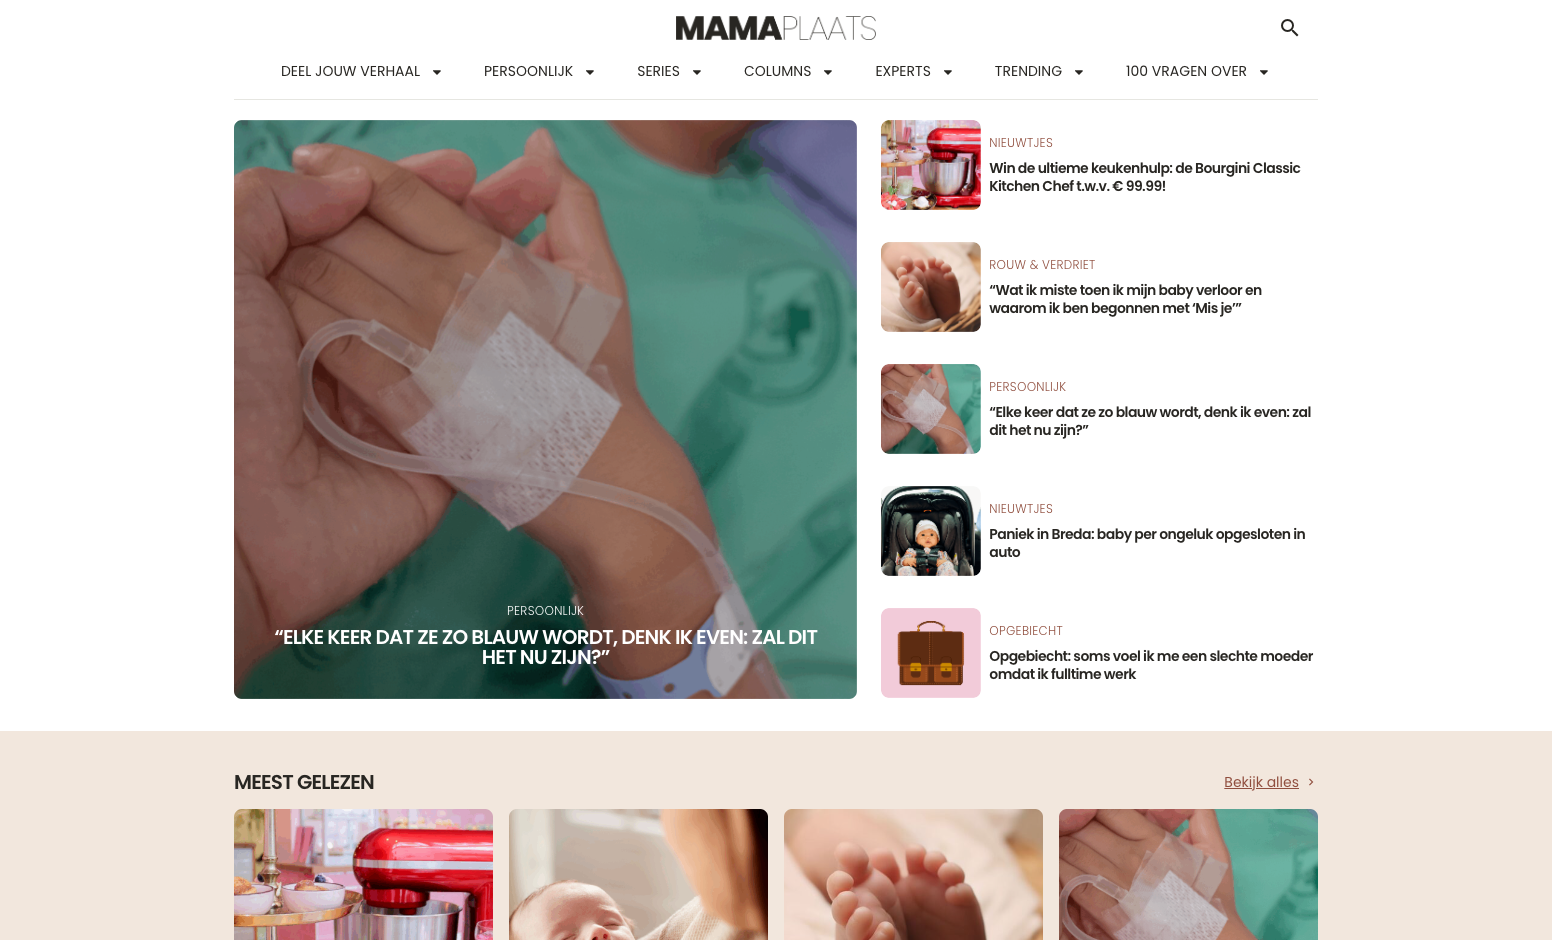This screenshot has width=1552, height=940.
Task: Open the red kitchen mixer thumbnail in sidebar
Action: (x=931, y=165)
